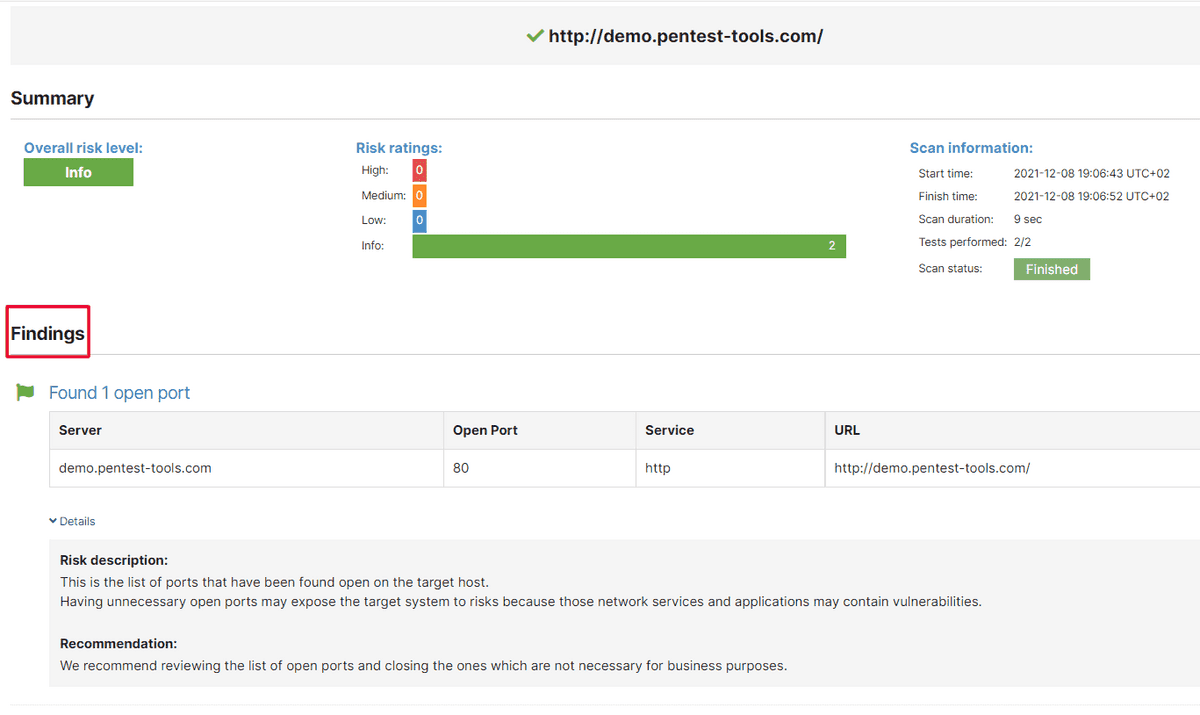Click the red High count badge
The width and height of the screenshot is (1200, 715).
pyautogui.click(x=419, y=170)
